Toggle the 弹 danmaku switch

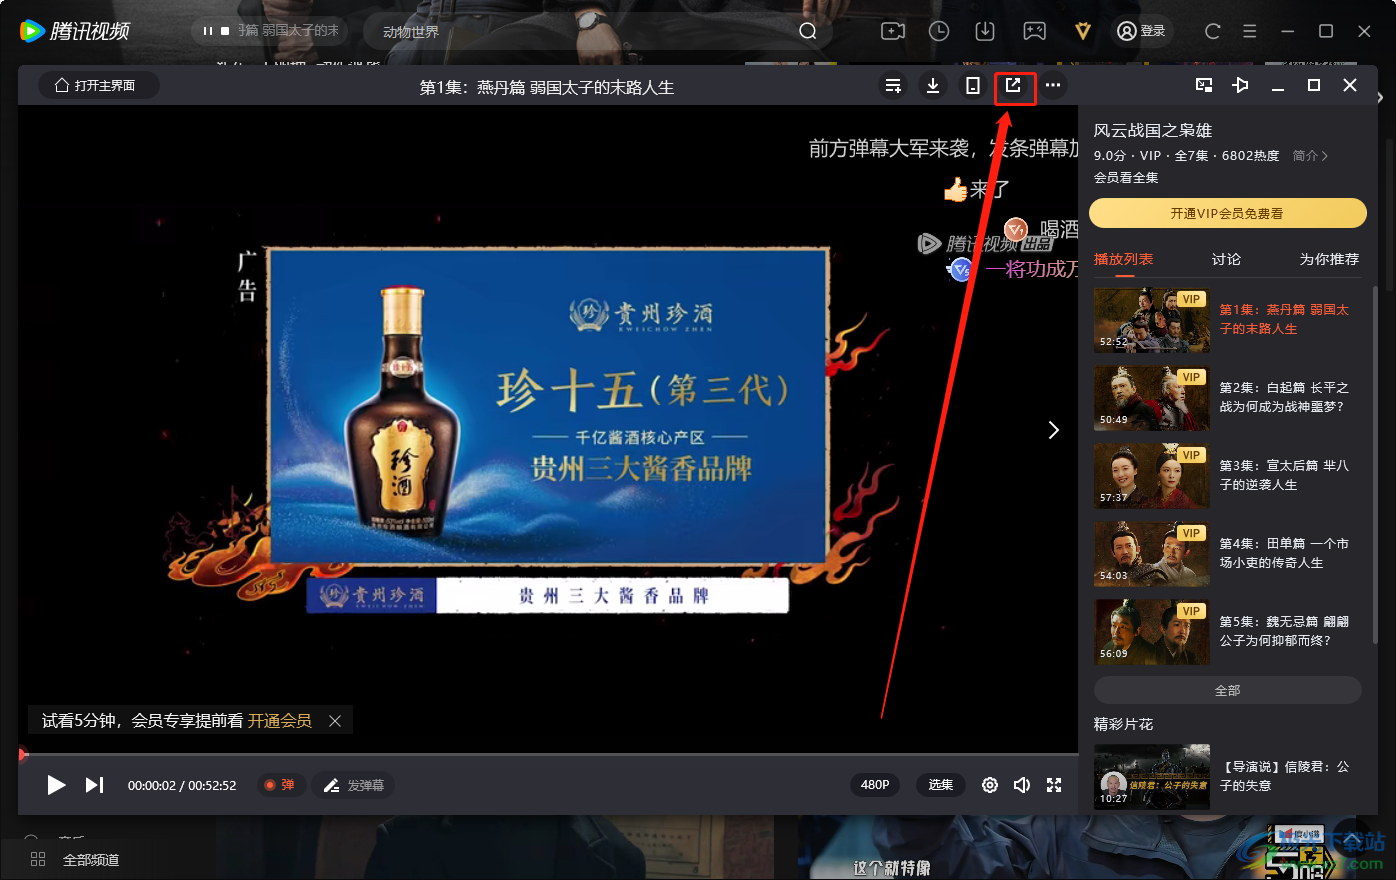tap(279, 785)
